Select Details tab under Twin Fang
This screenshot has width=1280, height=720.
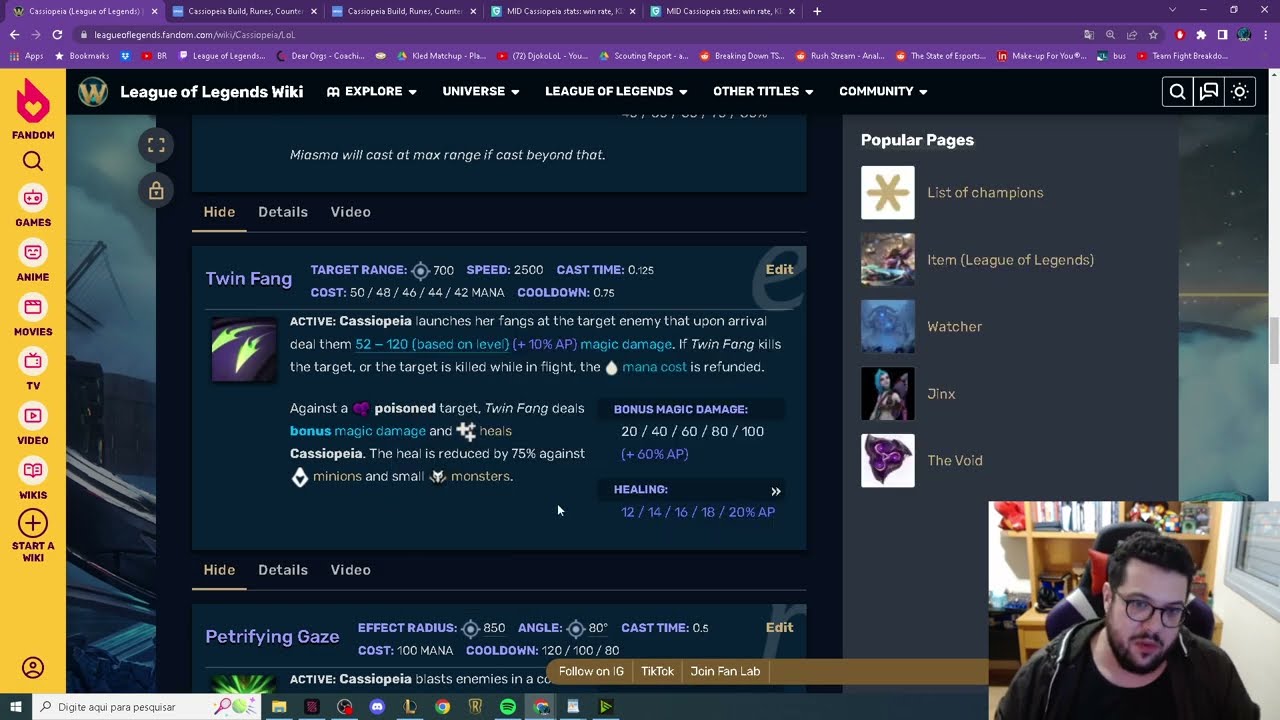[283, 570]
